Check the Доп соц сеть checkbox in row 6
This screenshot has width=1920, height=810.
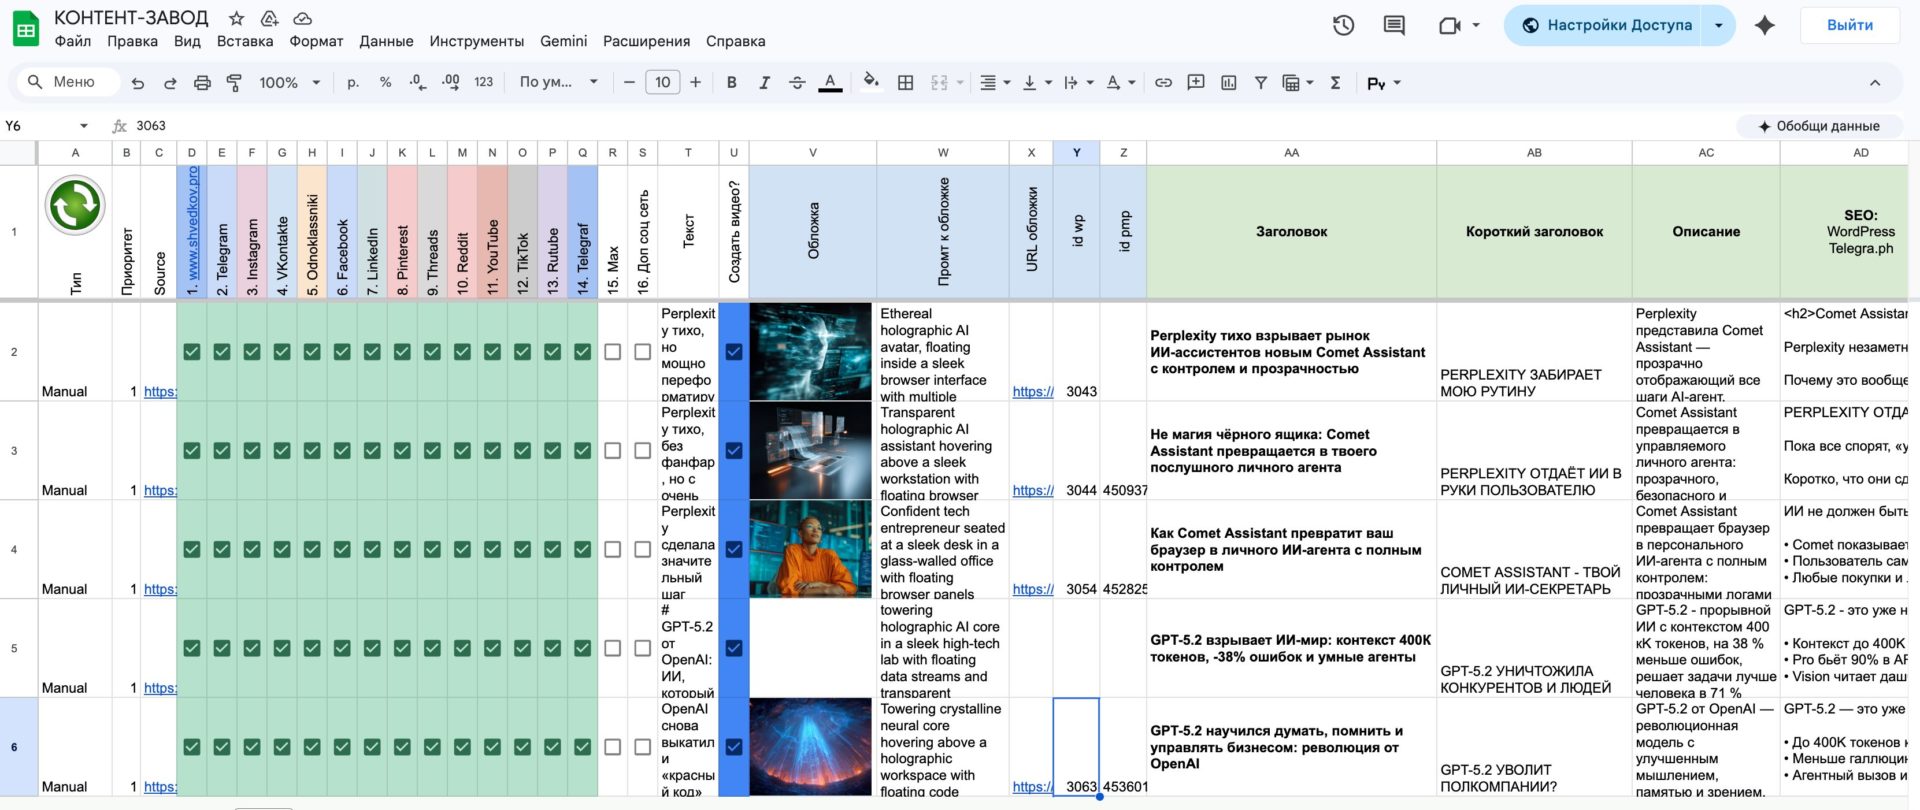click(x=643, y=747)
